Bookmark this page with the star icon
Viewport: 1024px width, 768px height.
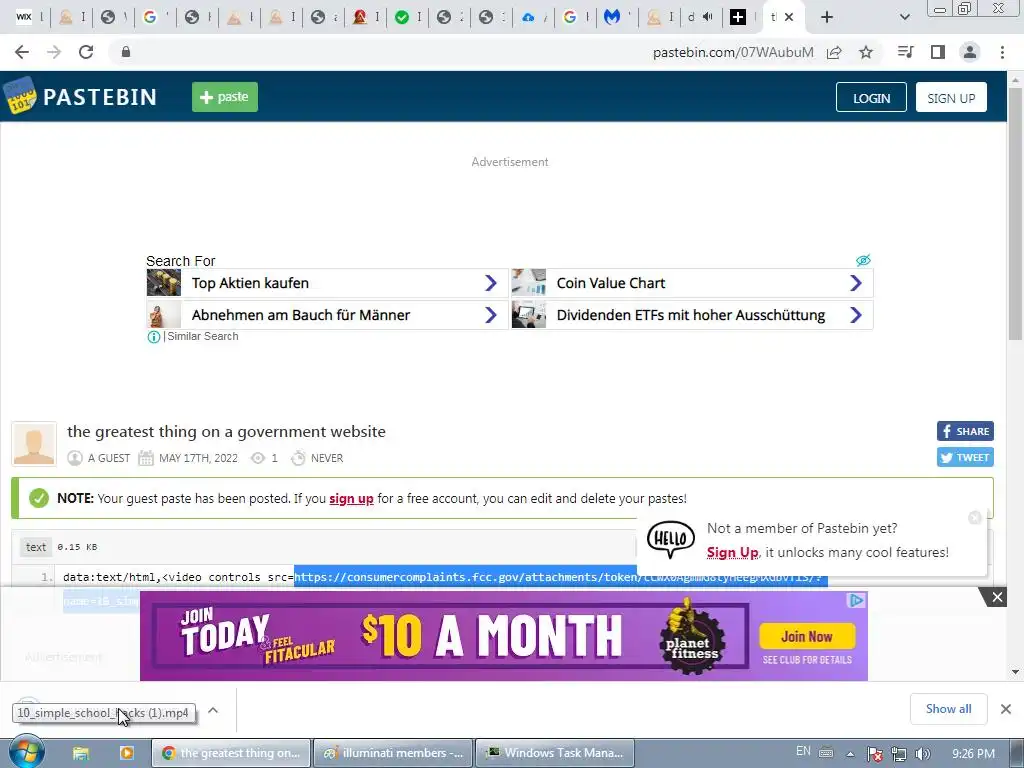click(866, 52)
